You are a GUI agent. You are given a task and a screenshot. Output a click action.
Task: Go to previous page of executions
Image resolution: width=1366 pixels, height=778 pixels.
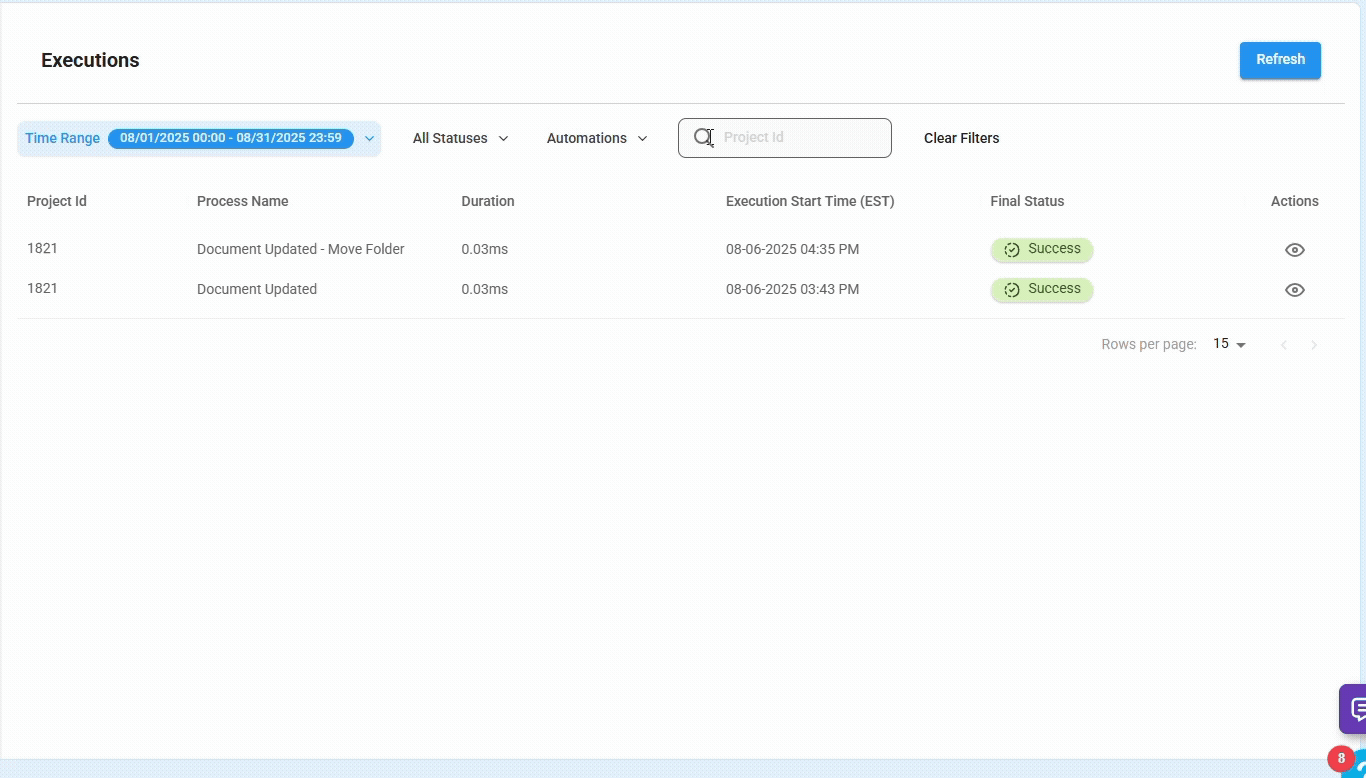(1284, 344)
